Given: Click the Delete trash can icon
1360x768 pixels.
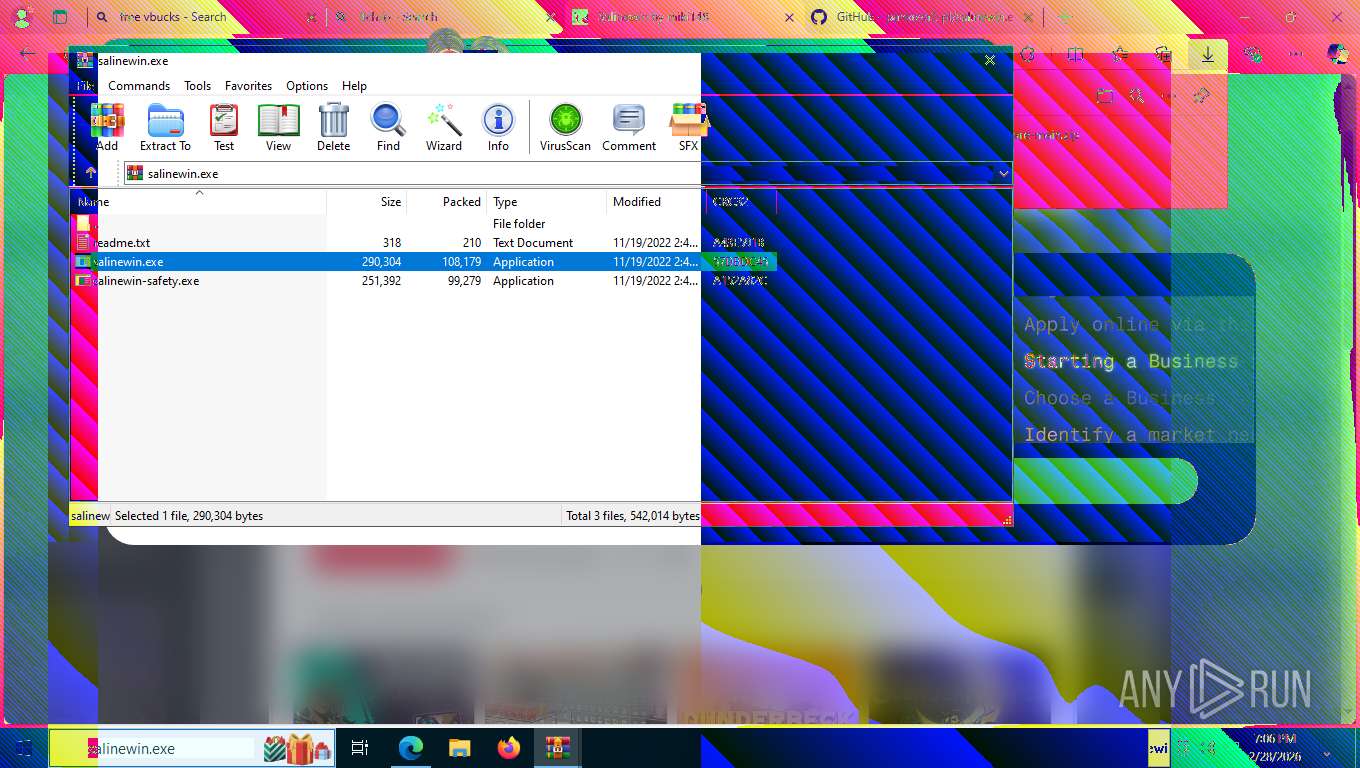Looking at the screenshot, I should point(333,127).
